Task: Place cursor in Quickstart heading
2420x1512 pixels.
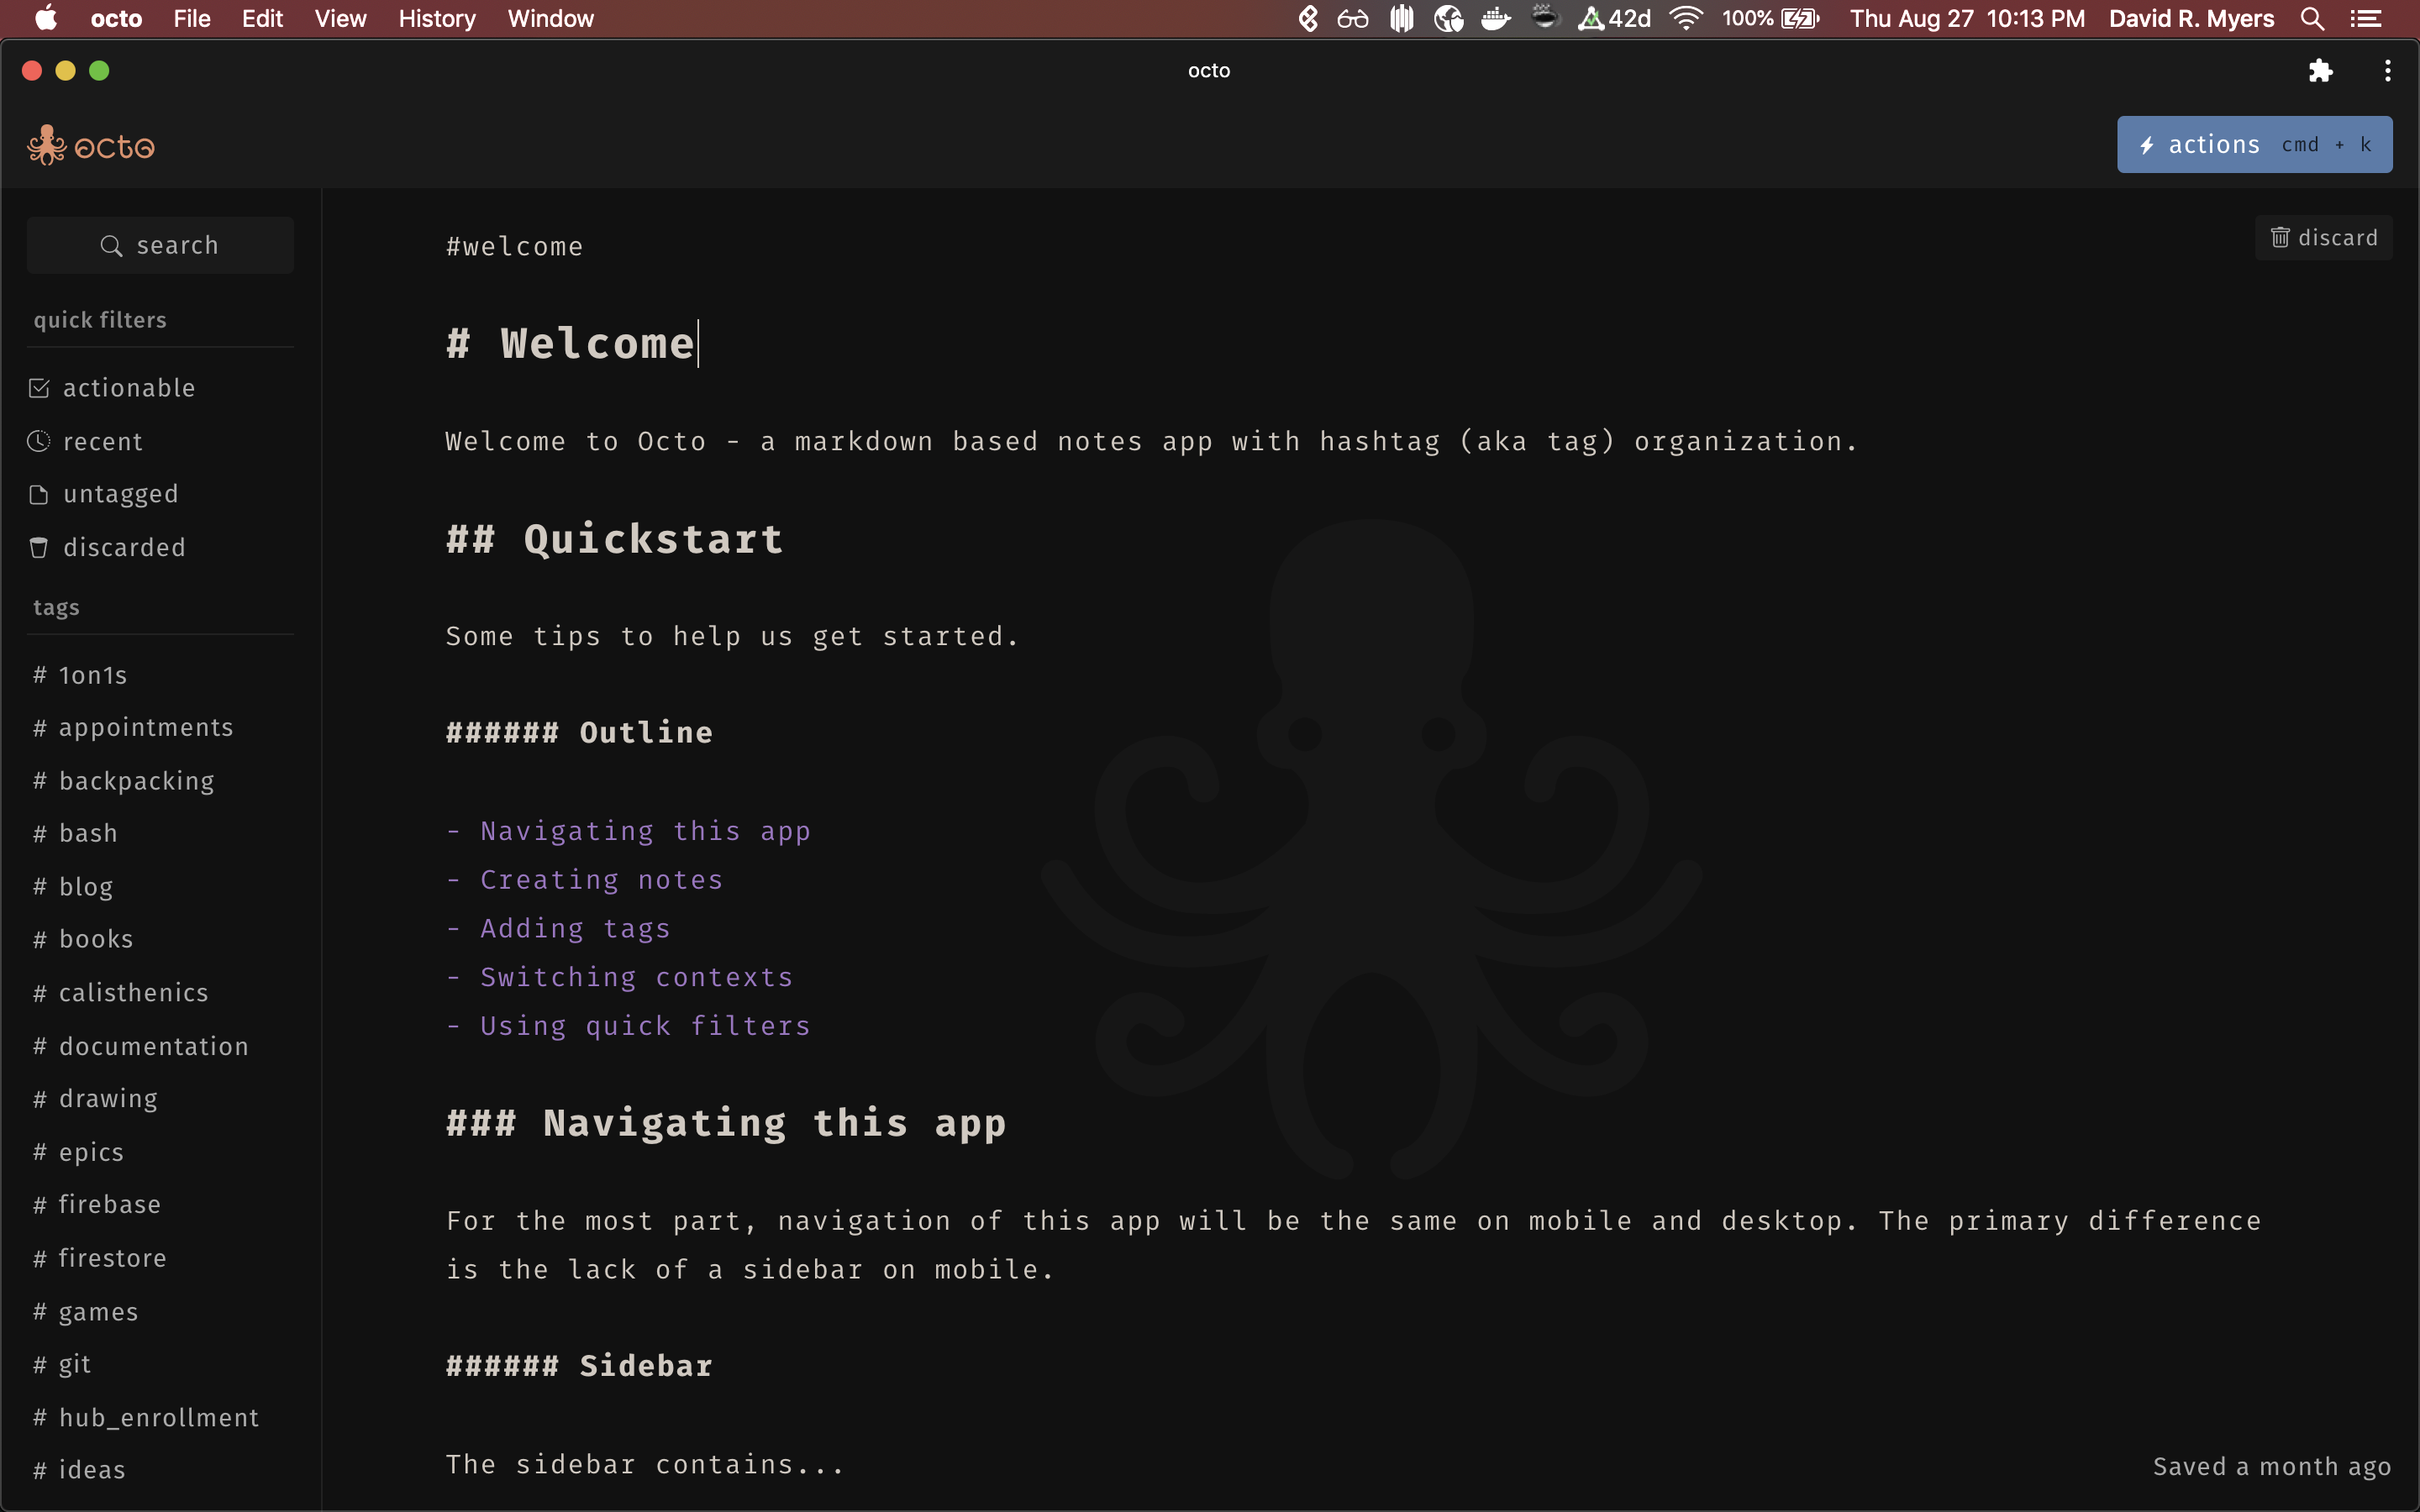Action: coord(653,540)
